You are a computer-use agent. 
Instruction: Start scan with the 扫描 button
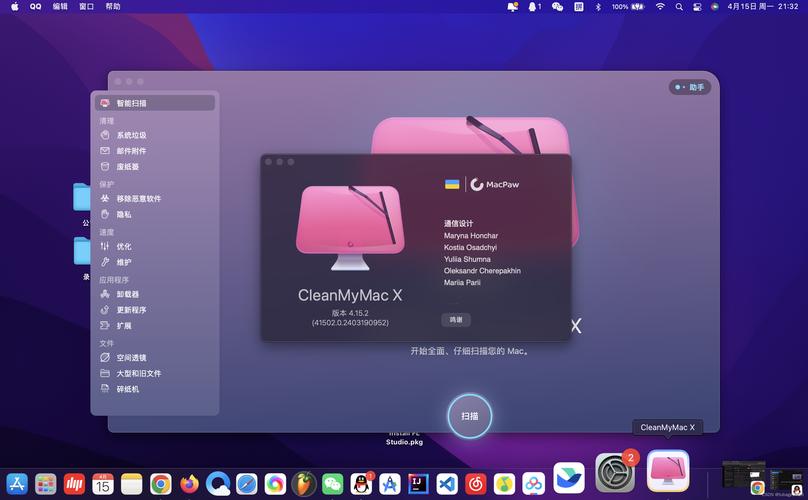(x=469, y=416)
